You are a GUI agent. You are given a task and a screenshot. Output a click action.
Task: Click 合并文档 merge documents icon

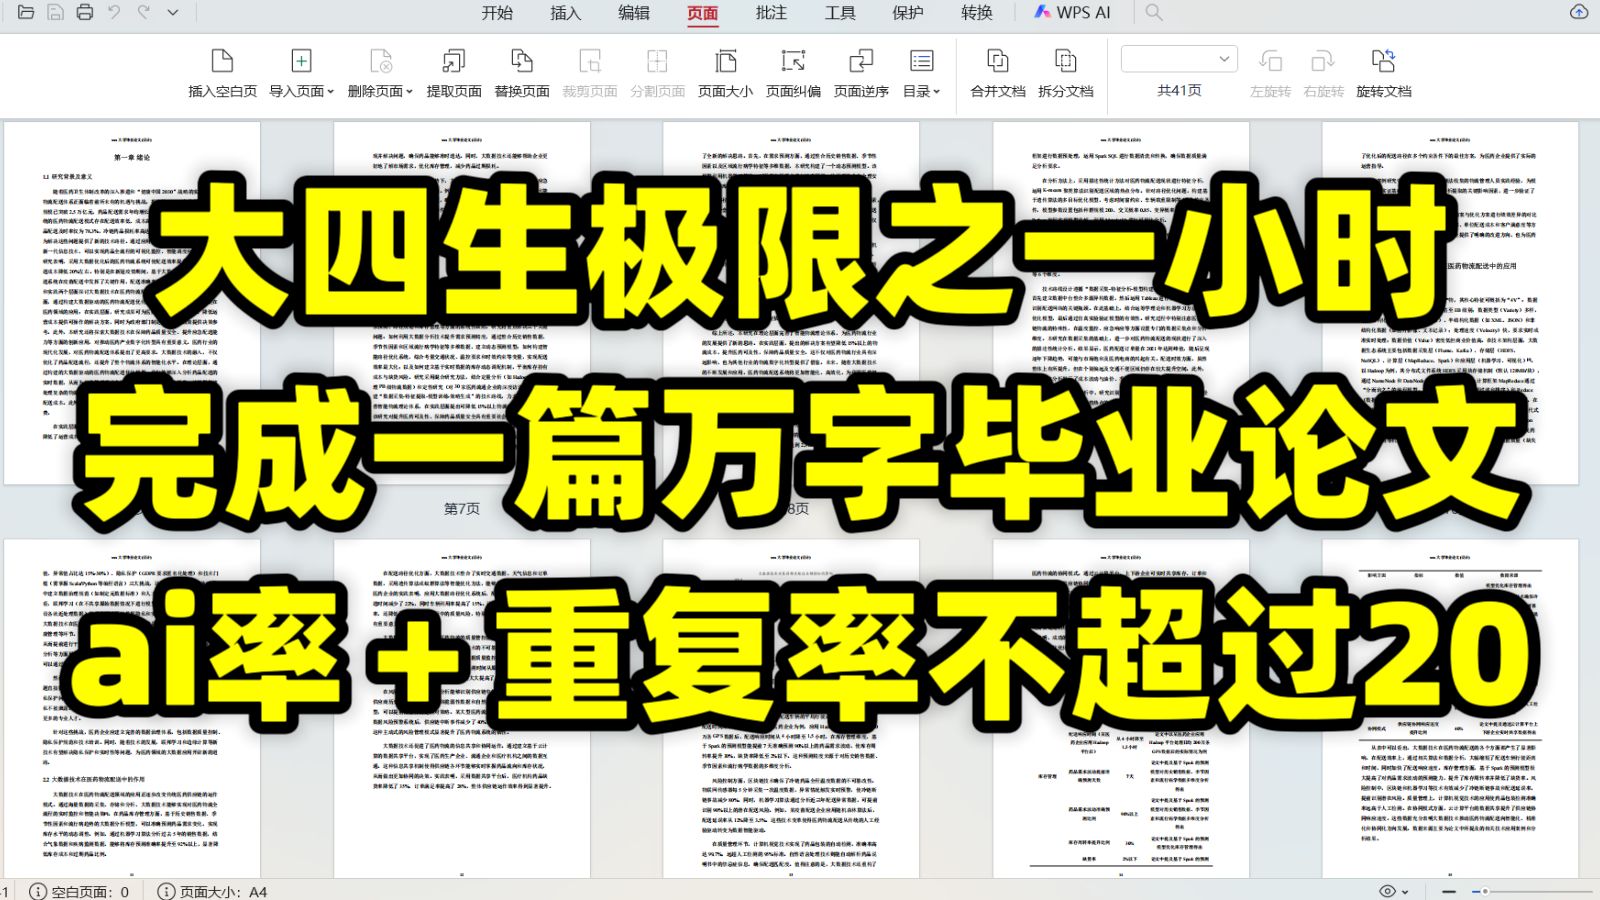(x=998, y=61)
